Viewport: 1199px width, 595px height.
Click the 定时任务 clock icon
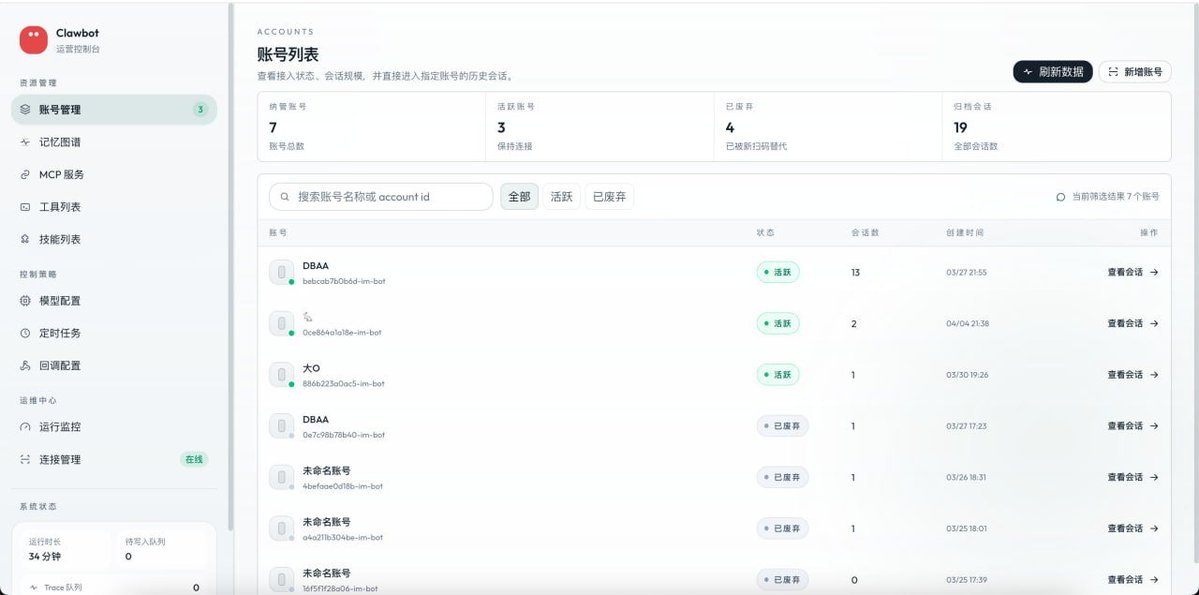[x=25, y=333]
